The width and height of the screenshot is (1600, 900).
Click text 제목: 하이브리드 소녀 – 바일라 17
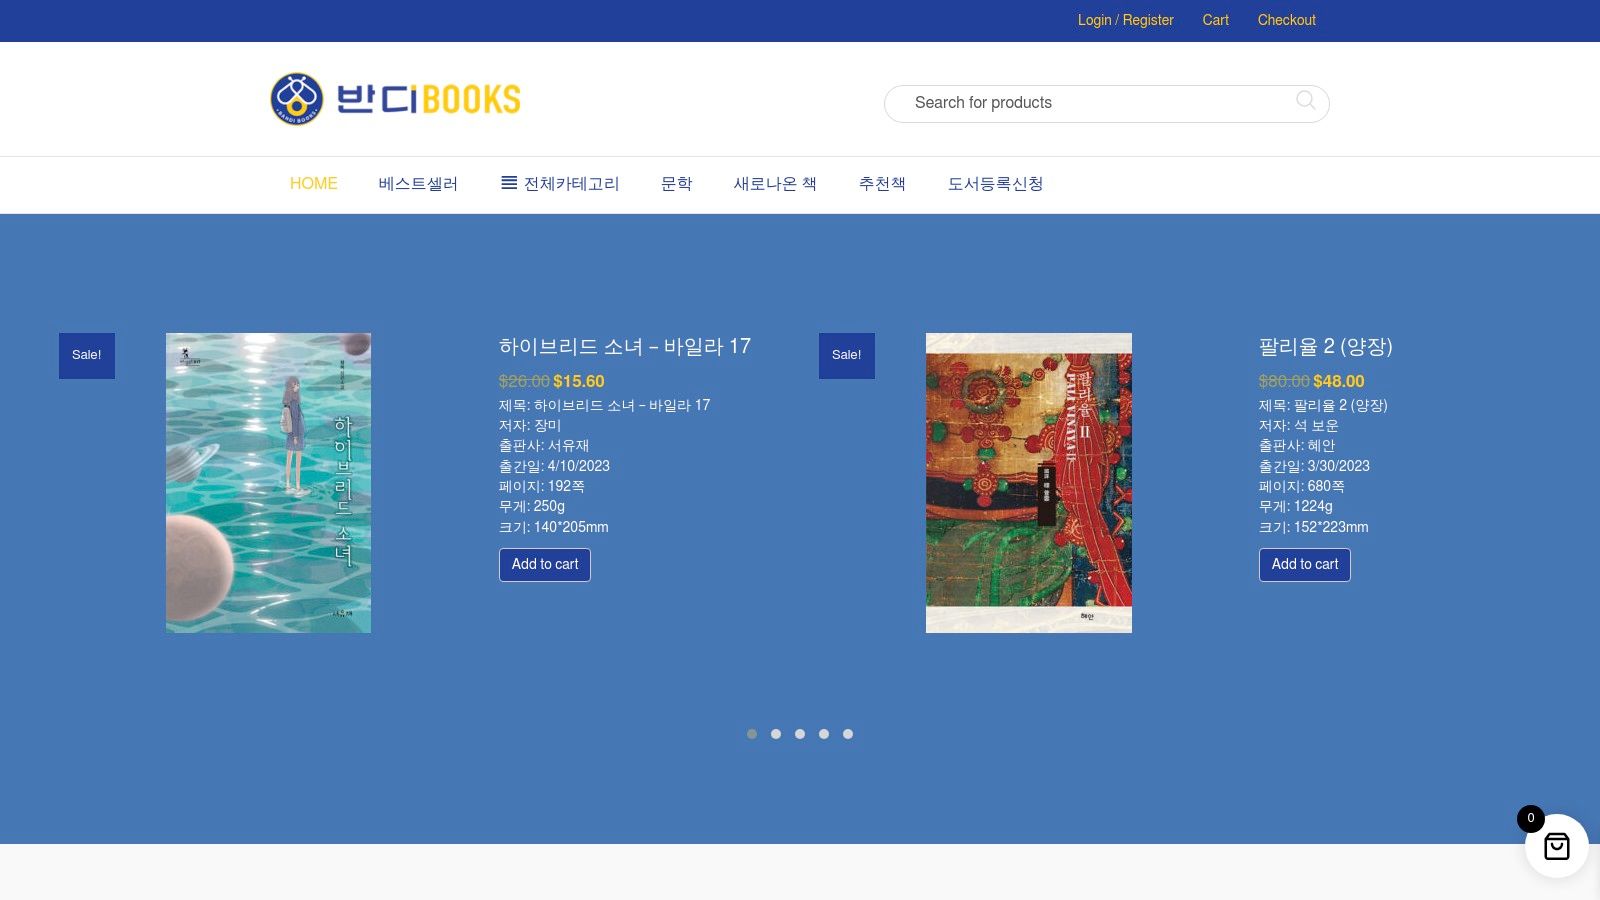[605, 405]
